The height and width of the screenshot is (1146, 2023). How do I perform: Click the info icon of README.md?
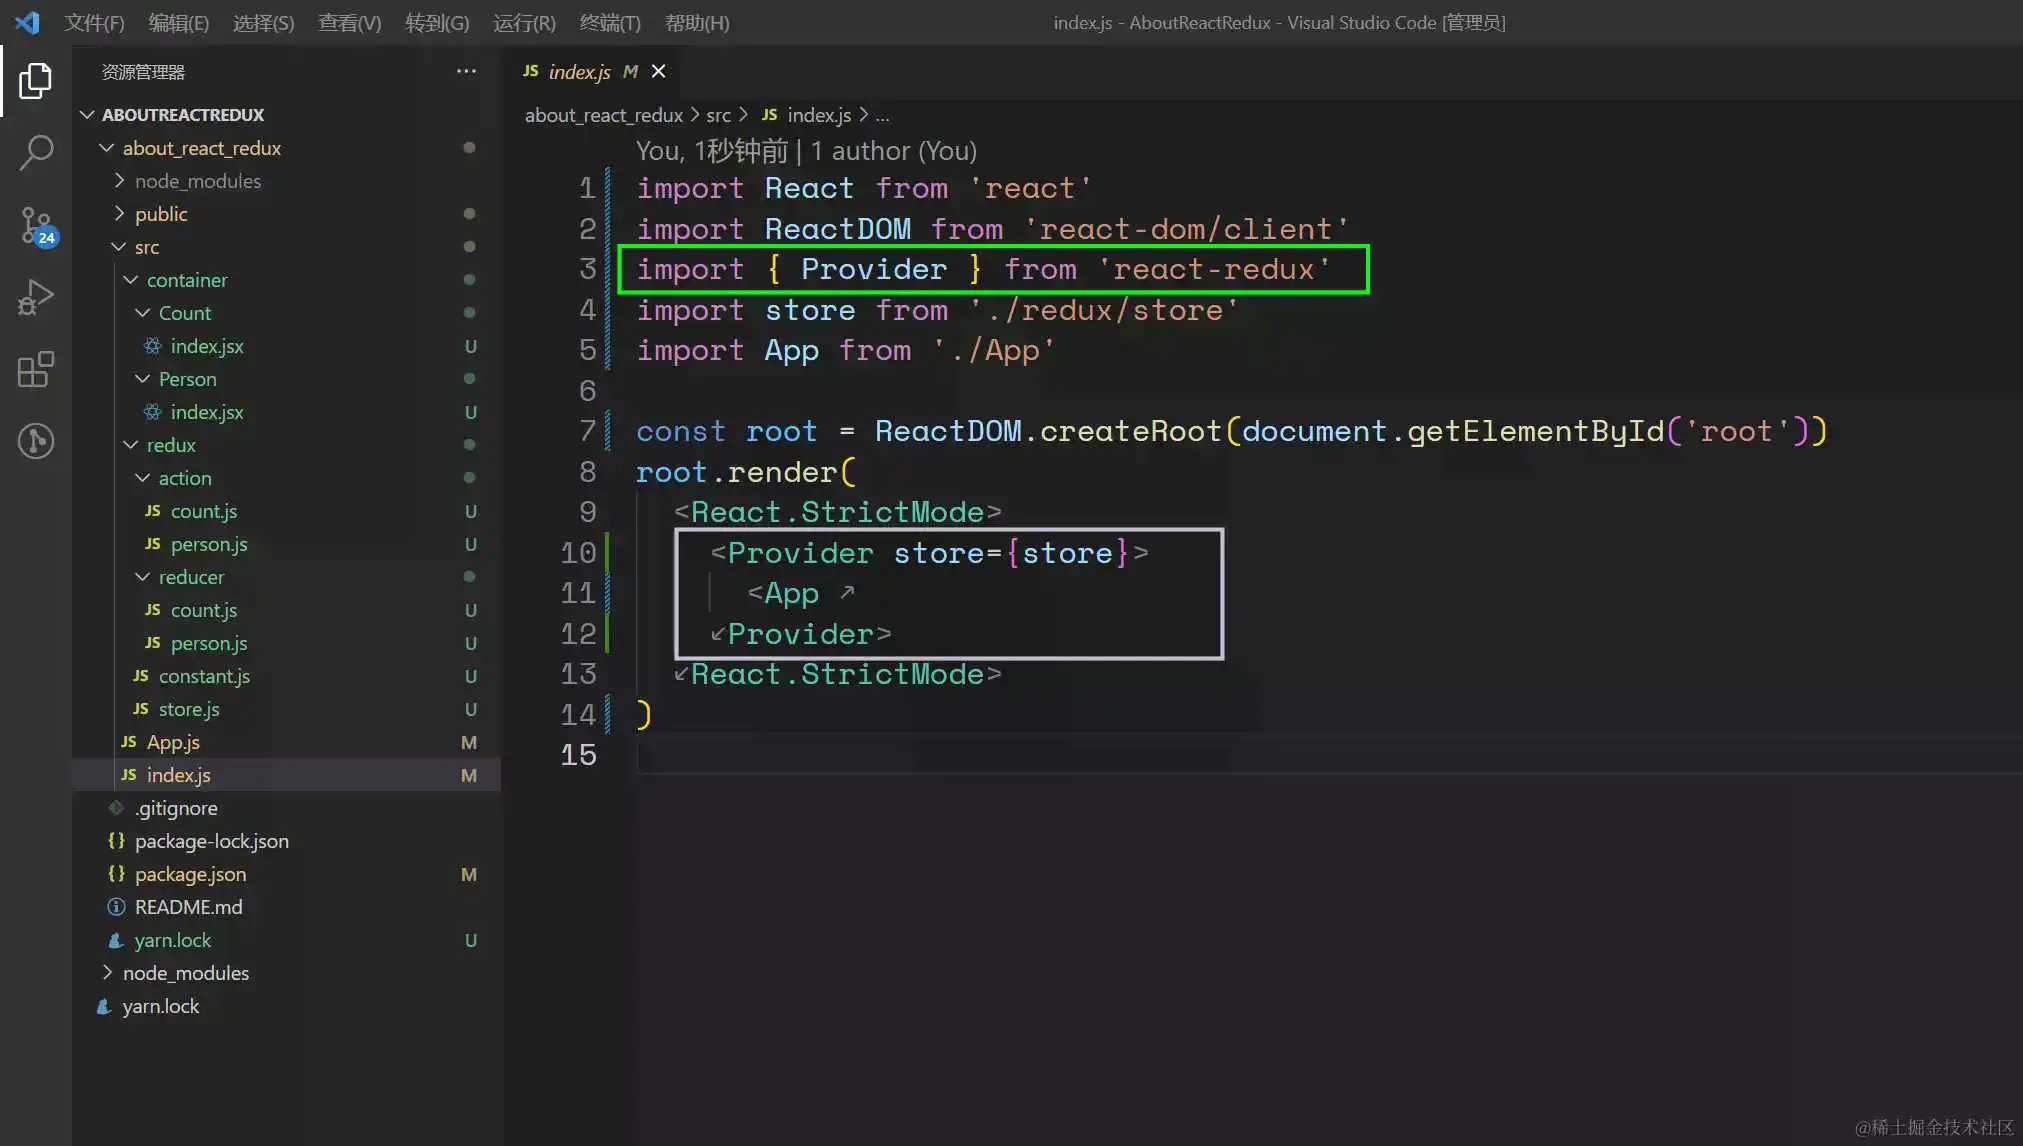(116, 907)
